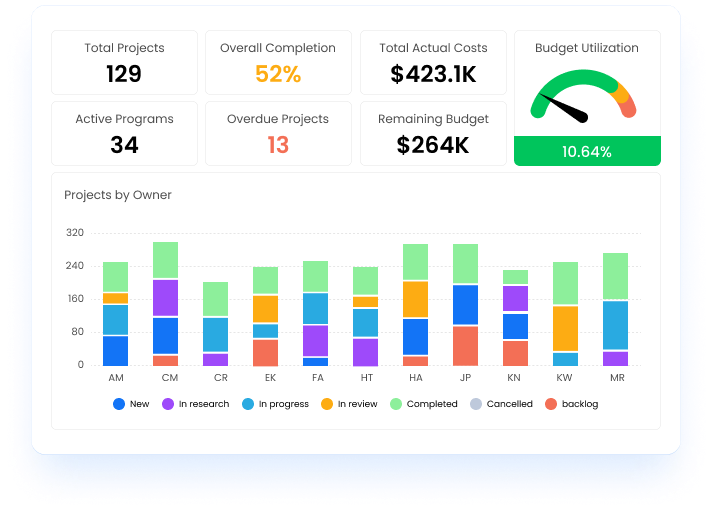Toggle the In research legend dot
Image resolution: width=712 pixels, height=512 pixels.
coord(168,404)
